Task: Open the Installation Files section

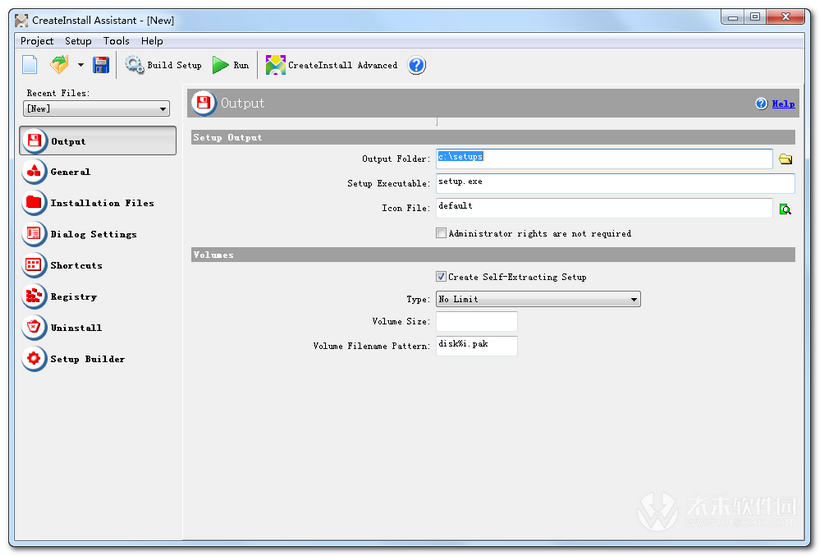Action: [88, 203]
